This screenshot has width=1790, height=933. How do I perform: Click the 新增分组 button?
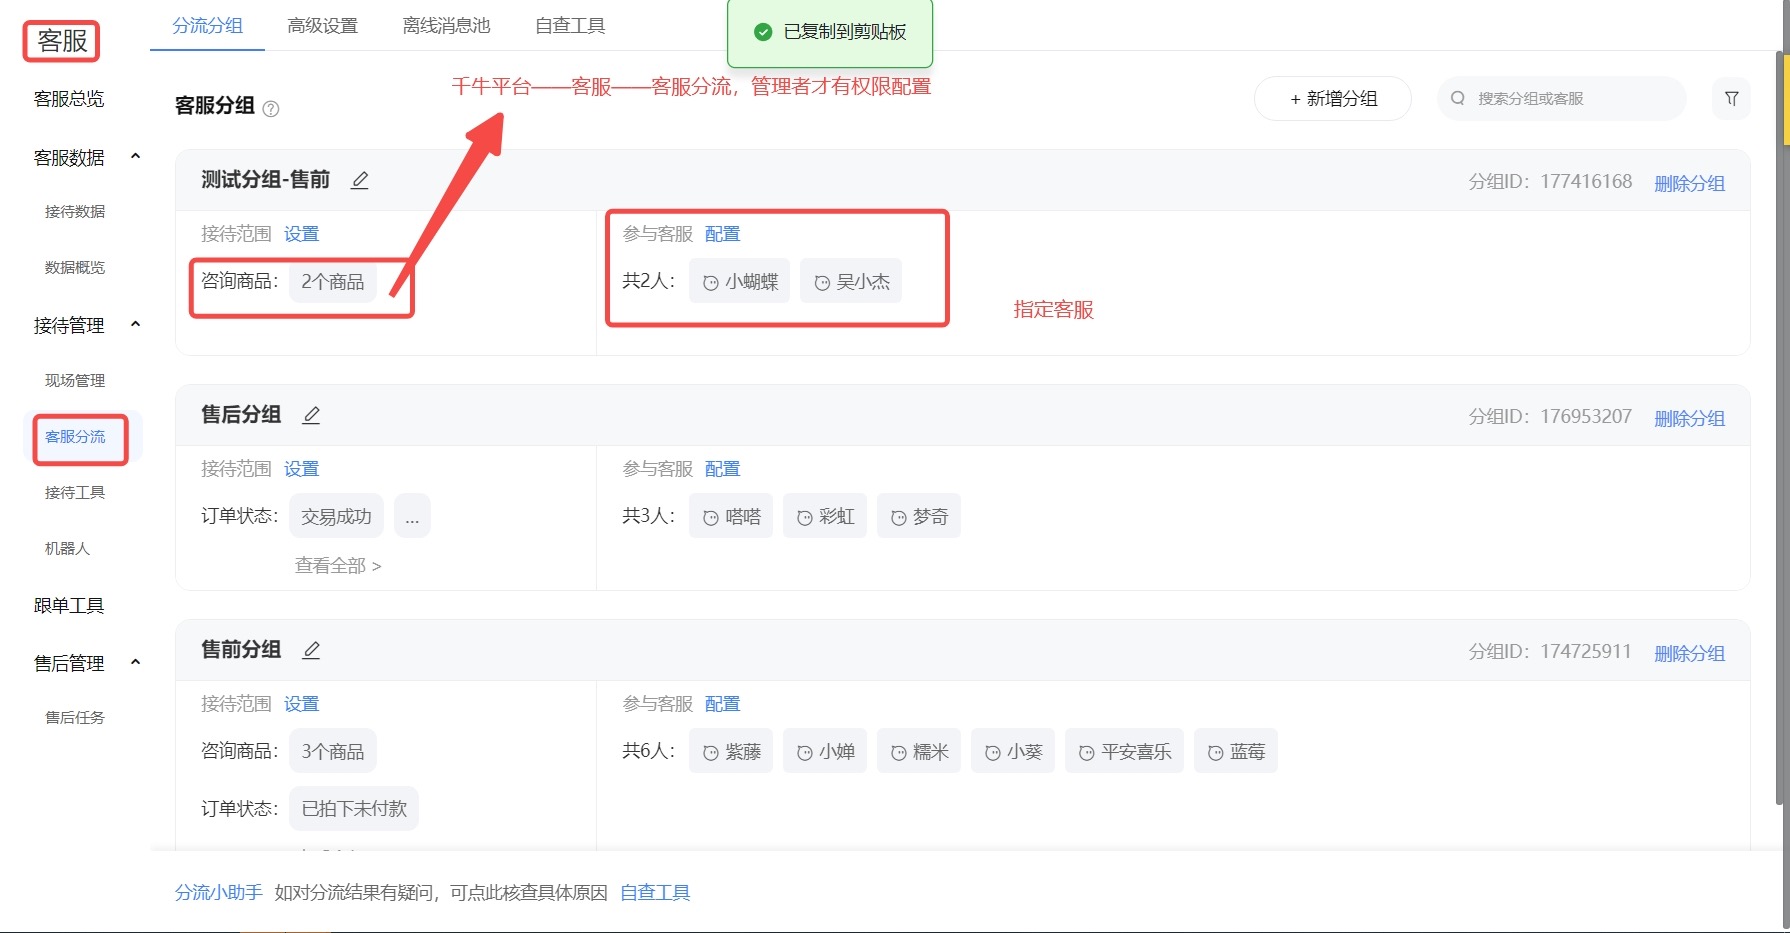pos(1332,98)
